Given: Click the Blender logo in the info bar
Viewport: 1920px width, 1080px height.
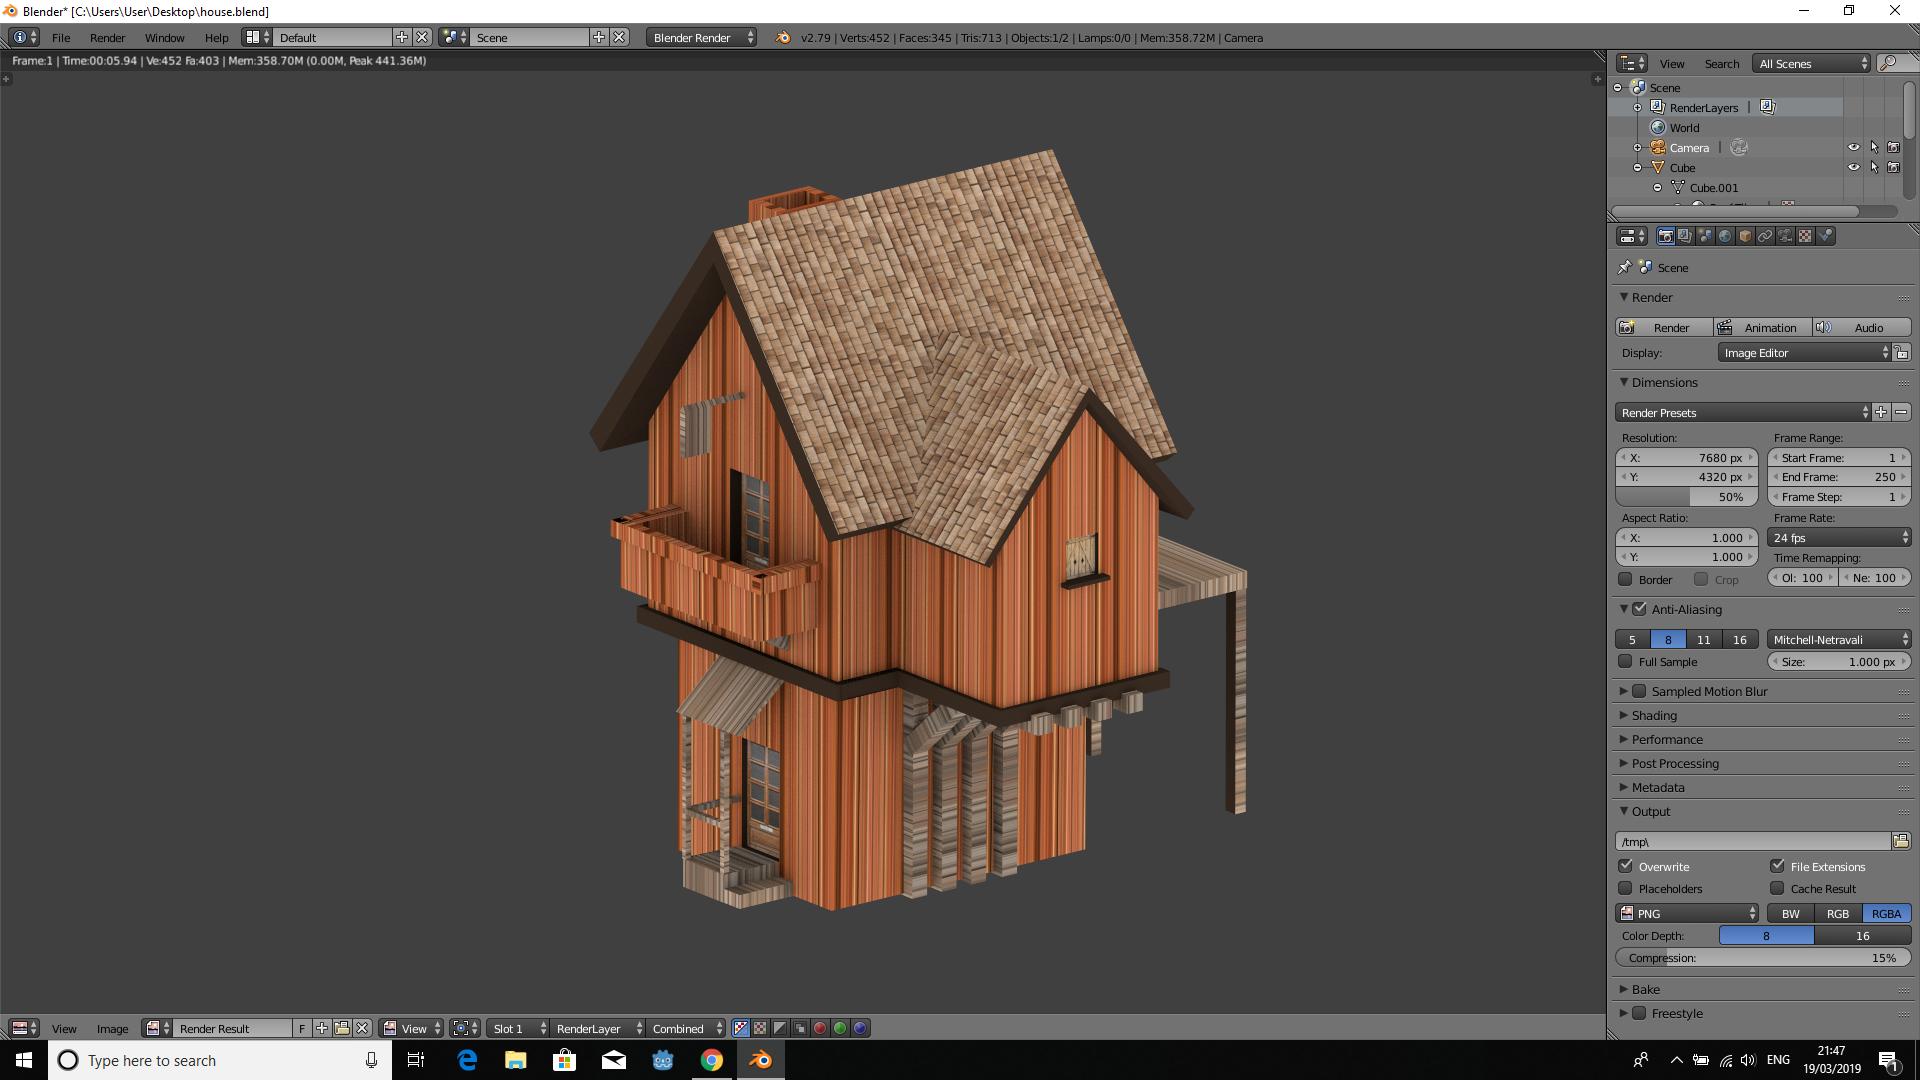Looking at the screenshot, I should click(x=783, y=37).
